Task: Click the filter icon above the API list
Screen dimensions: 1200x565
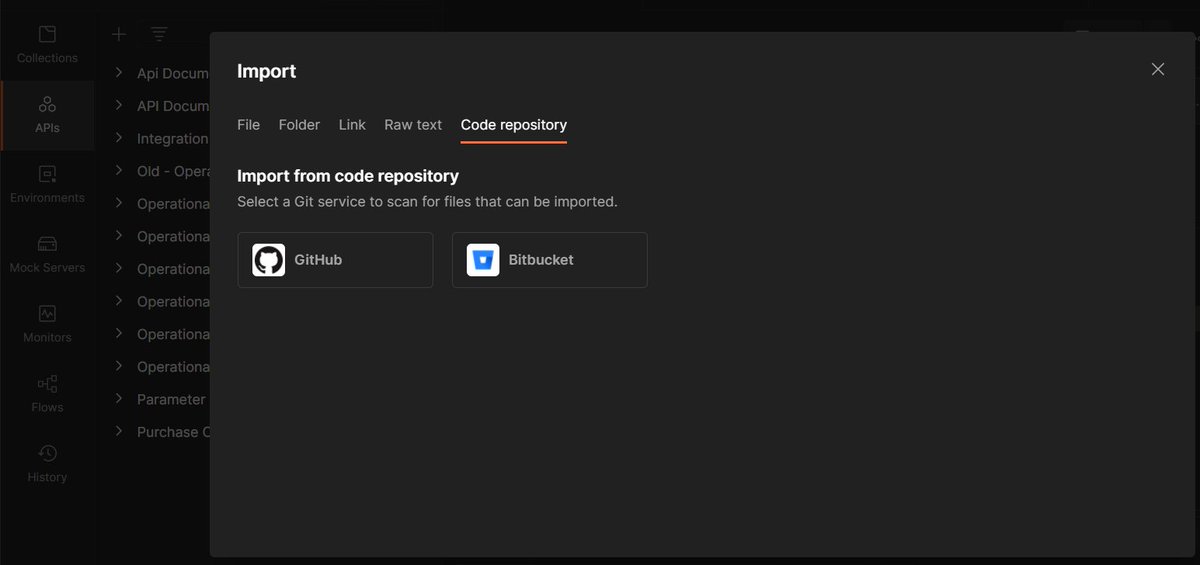Action: [159, 34]
